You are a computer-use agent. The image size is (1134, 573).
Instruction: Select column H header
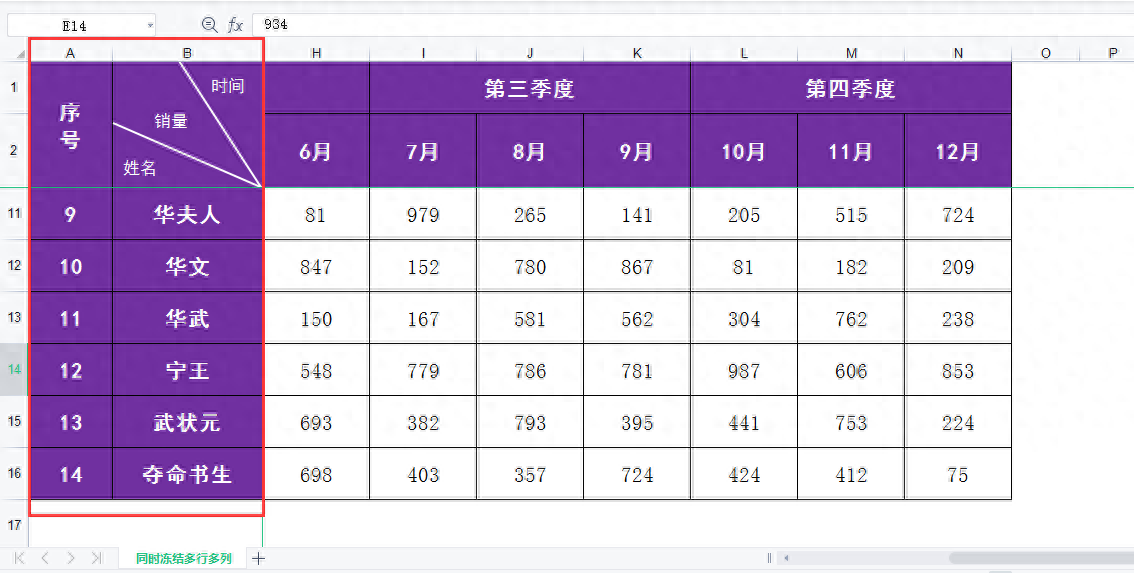pyautogui.click(x=316, y=54)
